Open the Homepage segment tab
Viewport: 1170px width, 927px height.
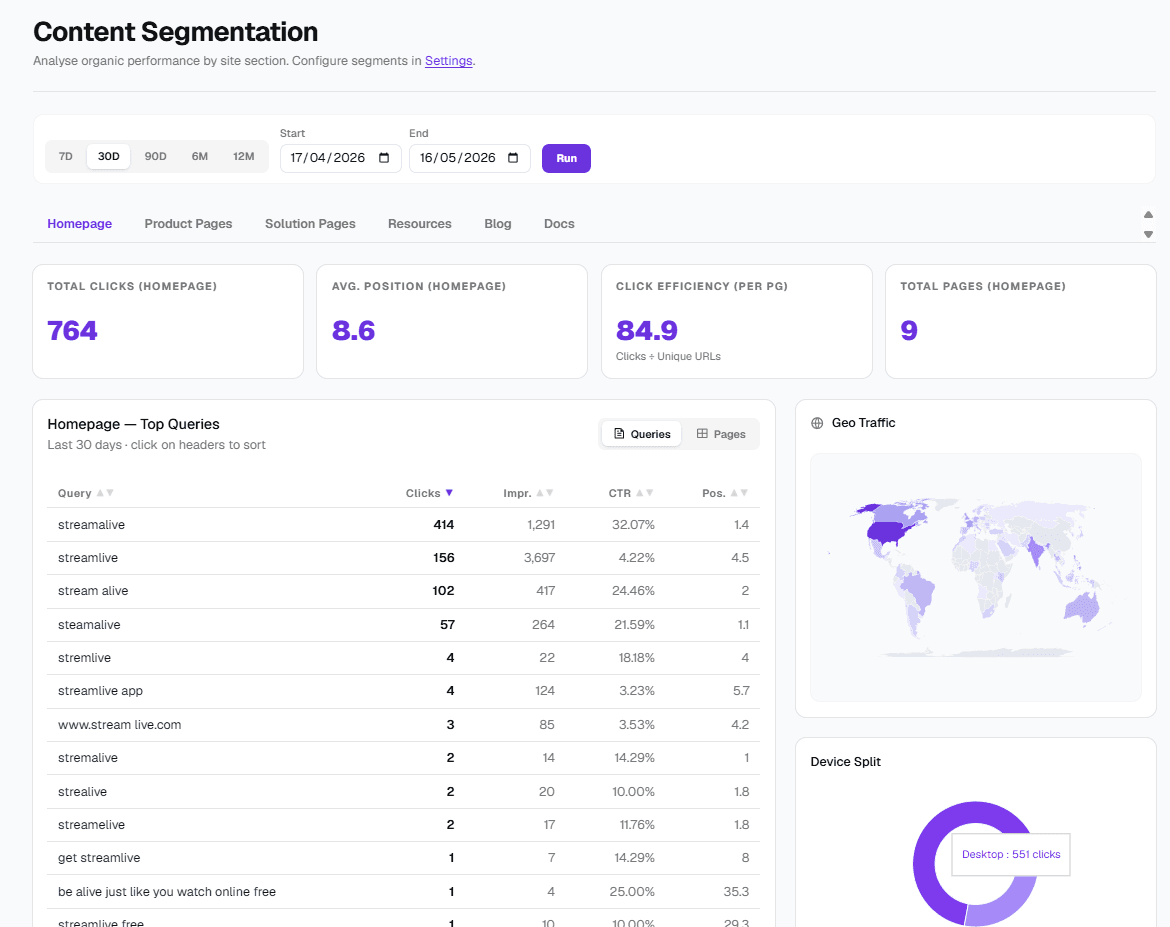point(80,224)
